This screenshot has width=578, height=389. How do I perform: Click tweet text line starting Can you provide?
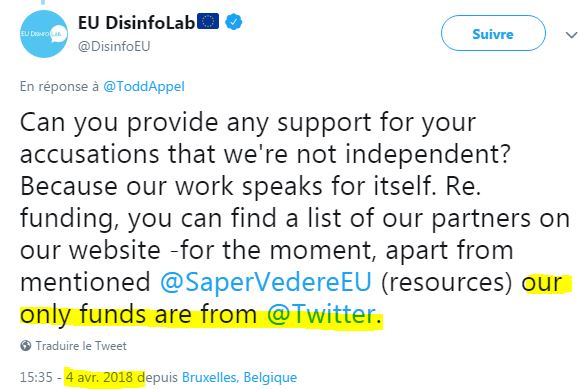pyautogui.click(x=248, y=123)
